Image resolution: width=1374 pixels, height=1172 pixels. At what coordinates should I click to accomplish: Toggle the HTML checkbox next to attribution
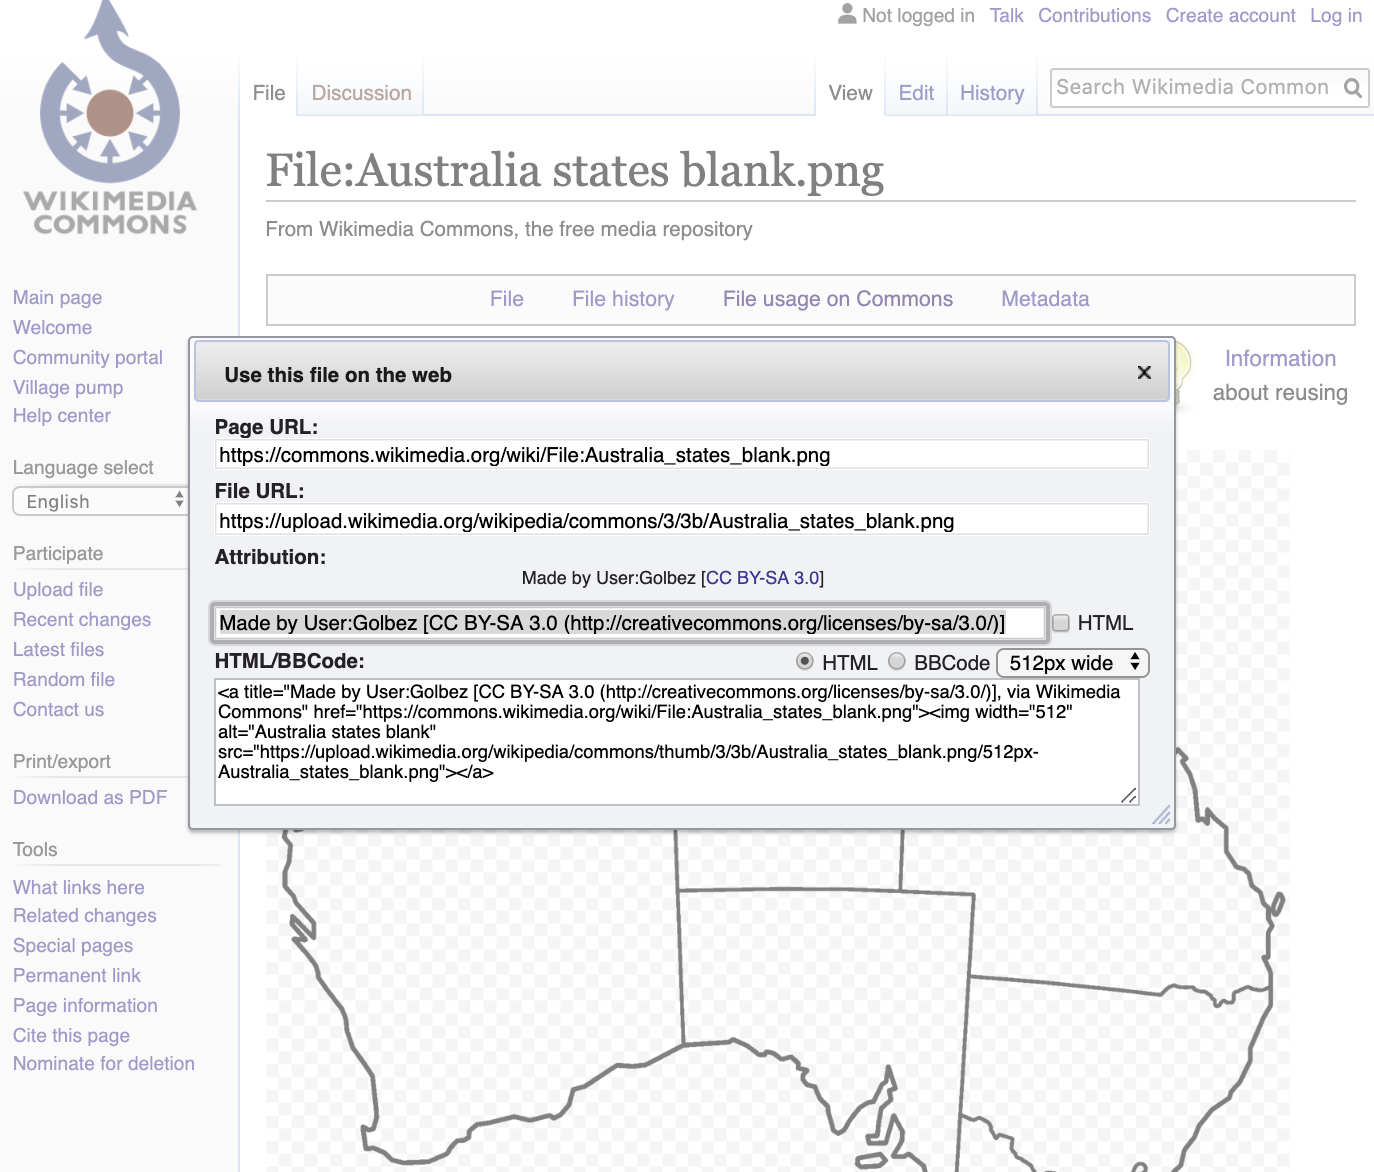[1061, 623]
